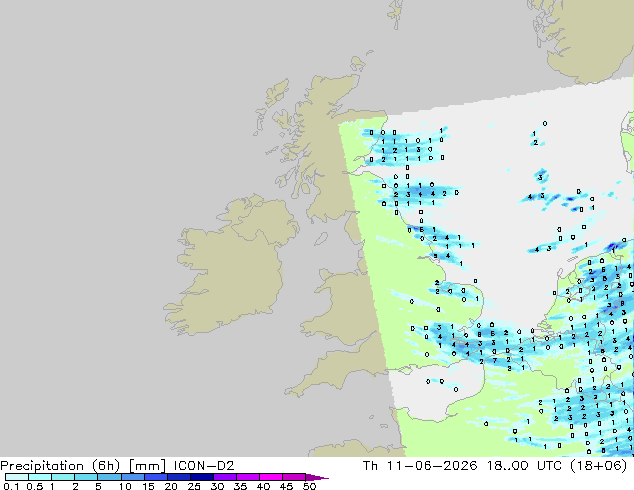
Task: Pick the 15–20 mm legend swatch
Action: click(x=155, y=477)
